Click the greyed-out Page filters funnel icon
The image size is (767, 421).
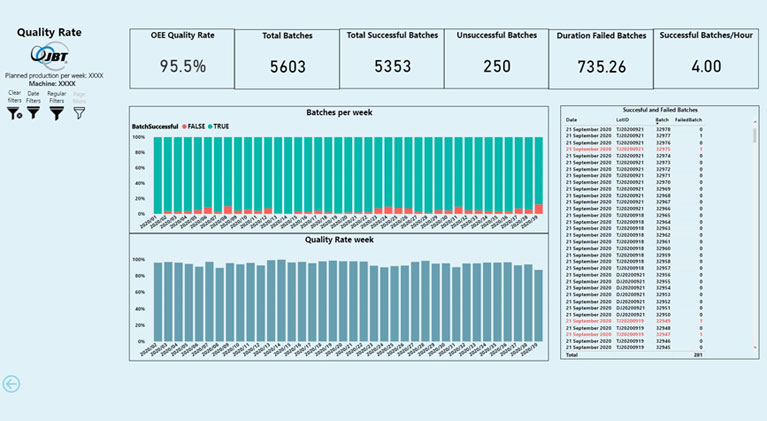[x=79, y=113]
